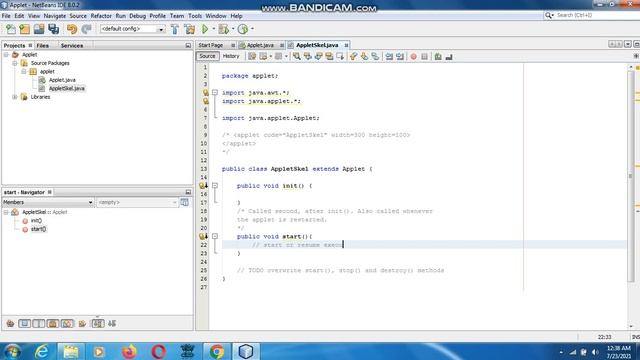Viewport: 640px width, 360px height.
Task: Switch to the Files panel tab
Action: tap(42, 46)
